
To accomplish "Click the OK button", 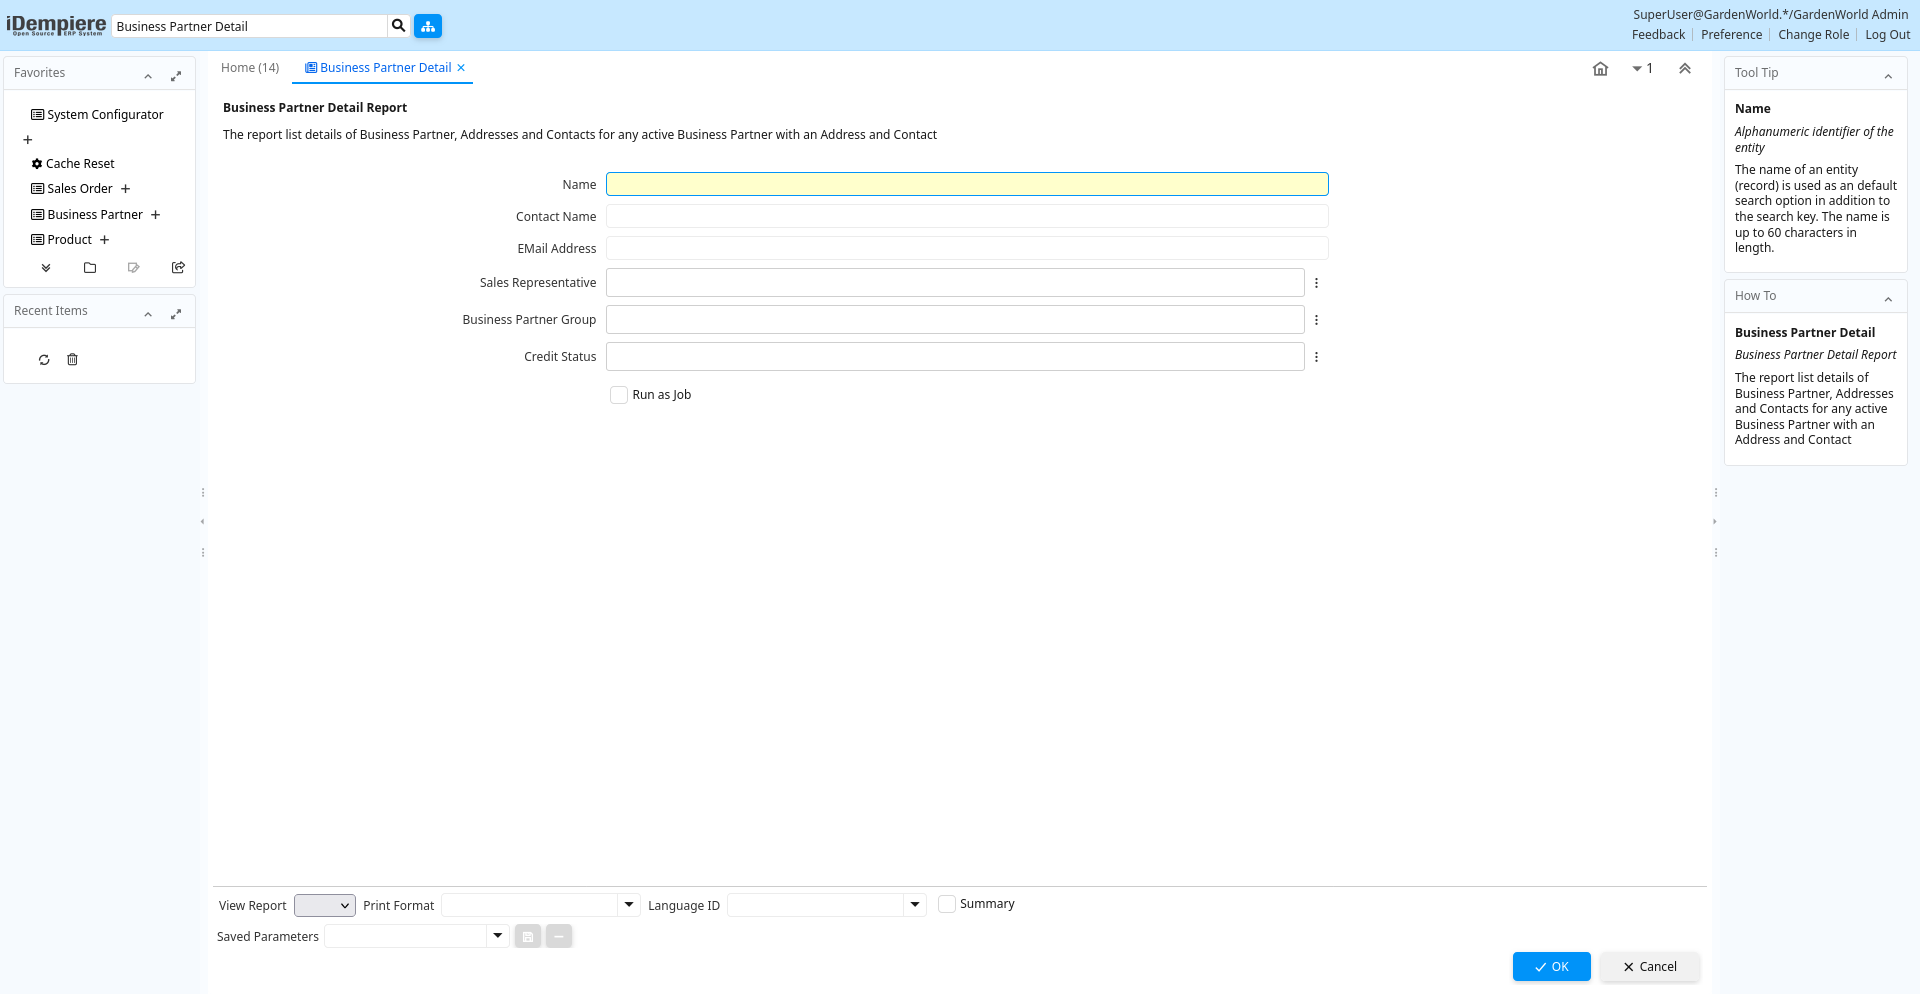I will 1551,967.
